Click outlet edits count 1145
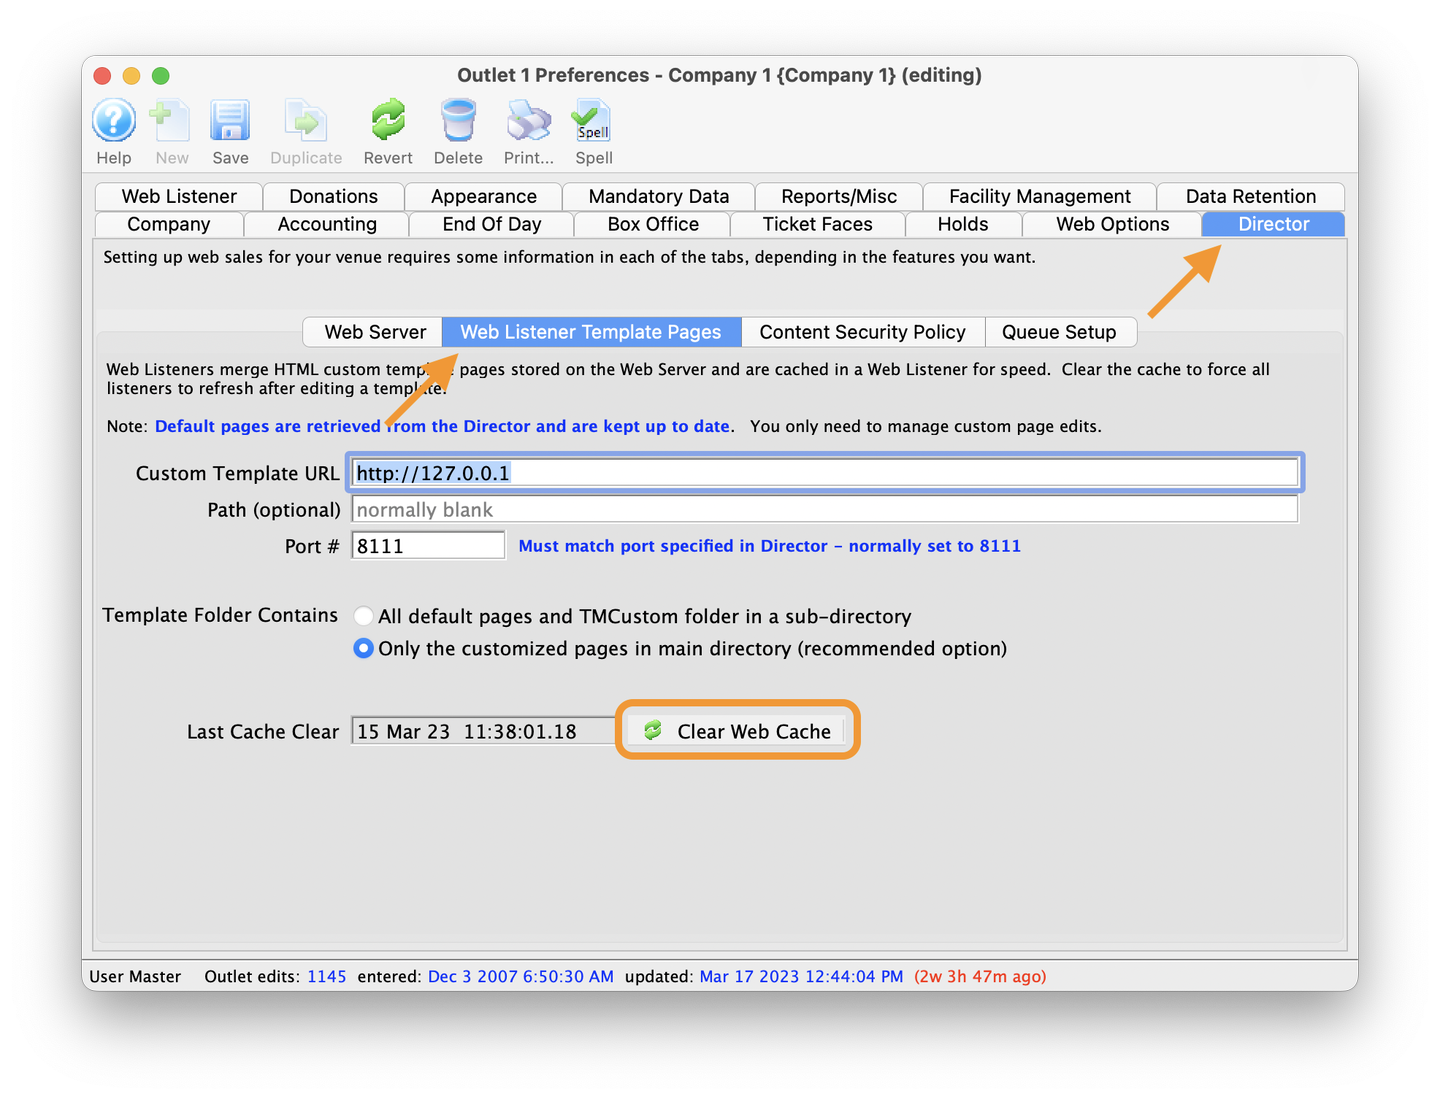Screen dimensions: 1440x1099 [327, 976]
